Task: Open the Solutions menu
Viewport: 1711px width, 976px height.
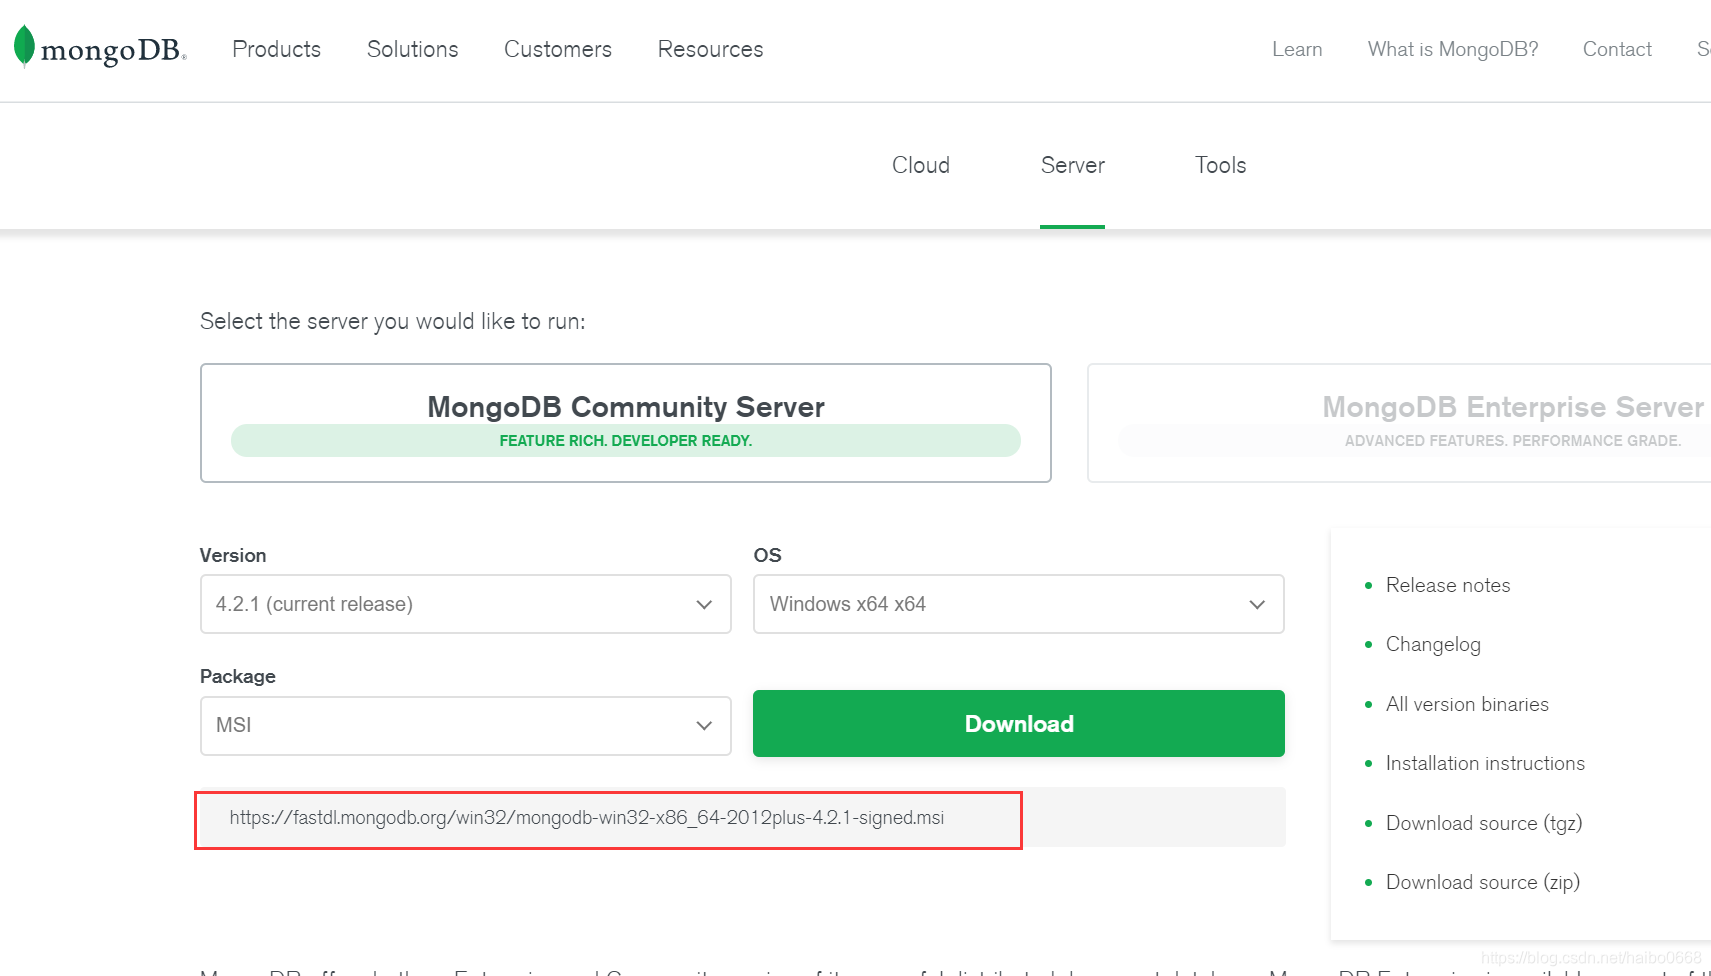Action: [412, 49]
